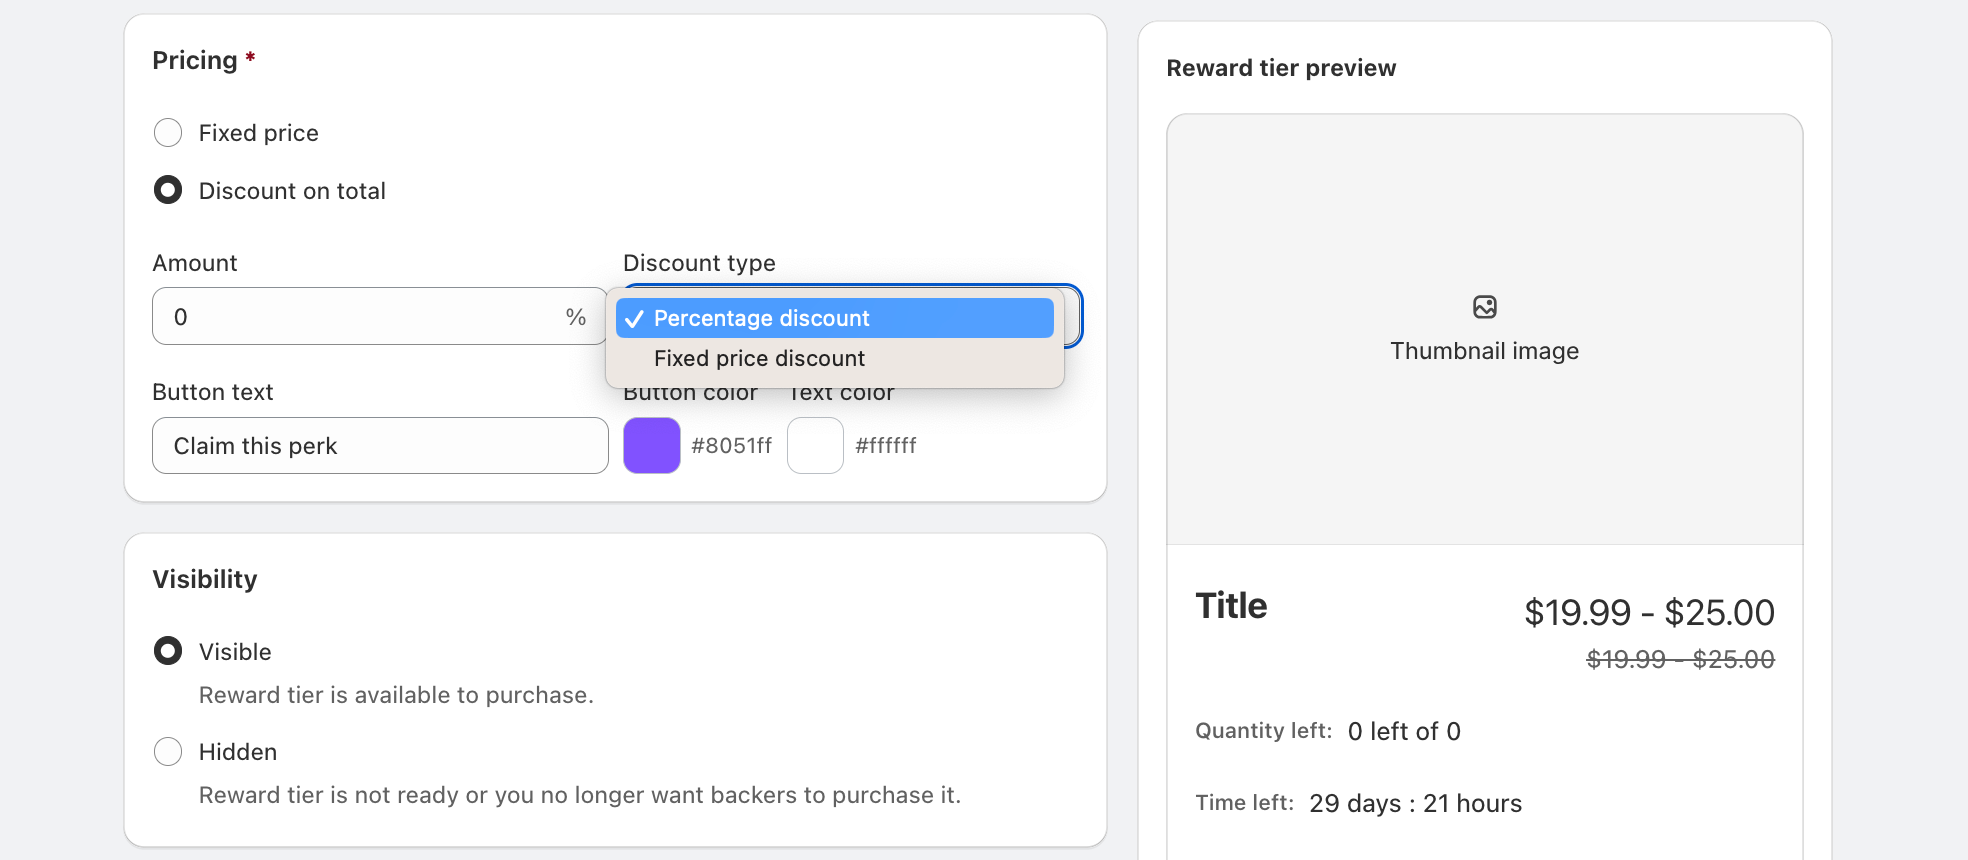The width and height of the screenshot is (1968, 860).
Task: Select the Discount on total radio button
Action: coord(168,190)
